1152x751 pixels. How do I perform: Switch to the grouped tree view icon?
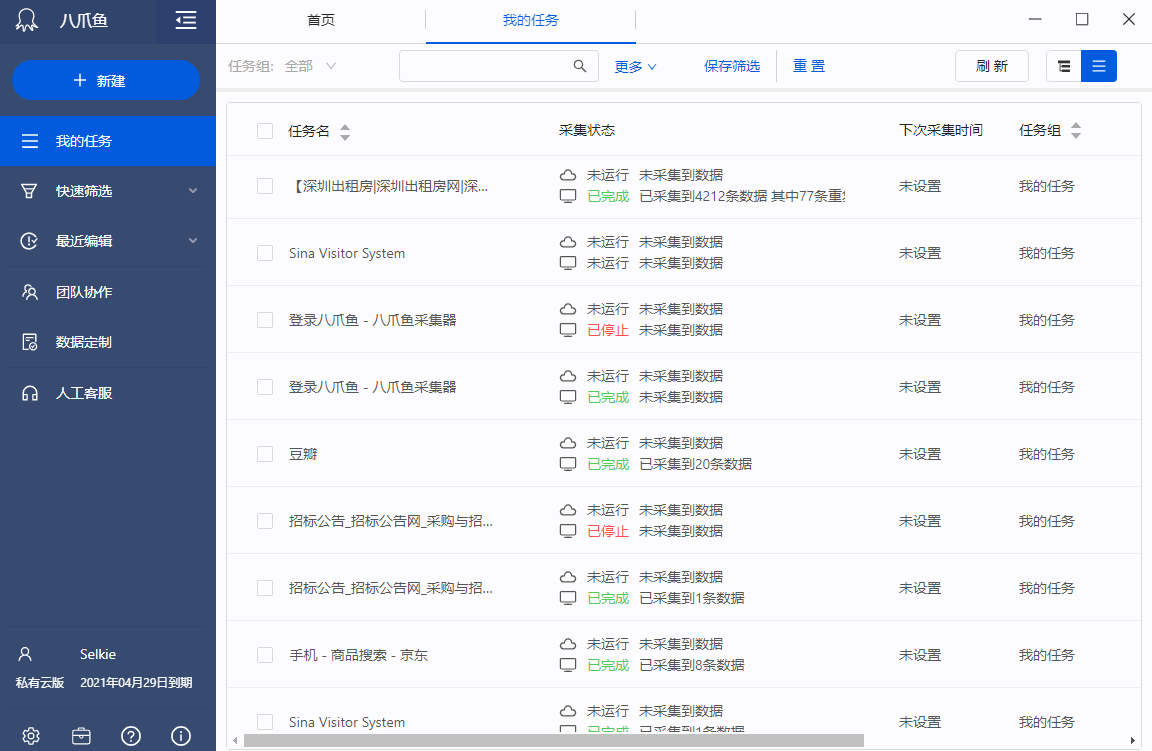[x=1064, y=66]
